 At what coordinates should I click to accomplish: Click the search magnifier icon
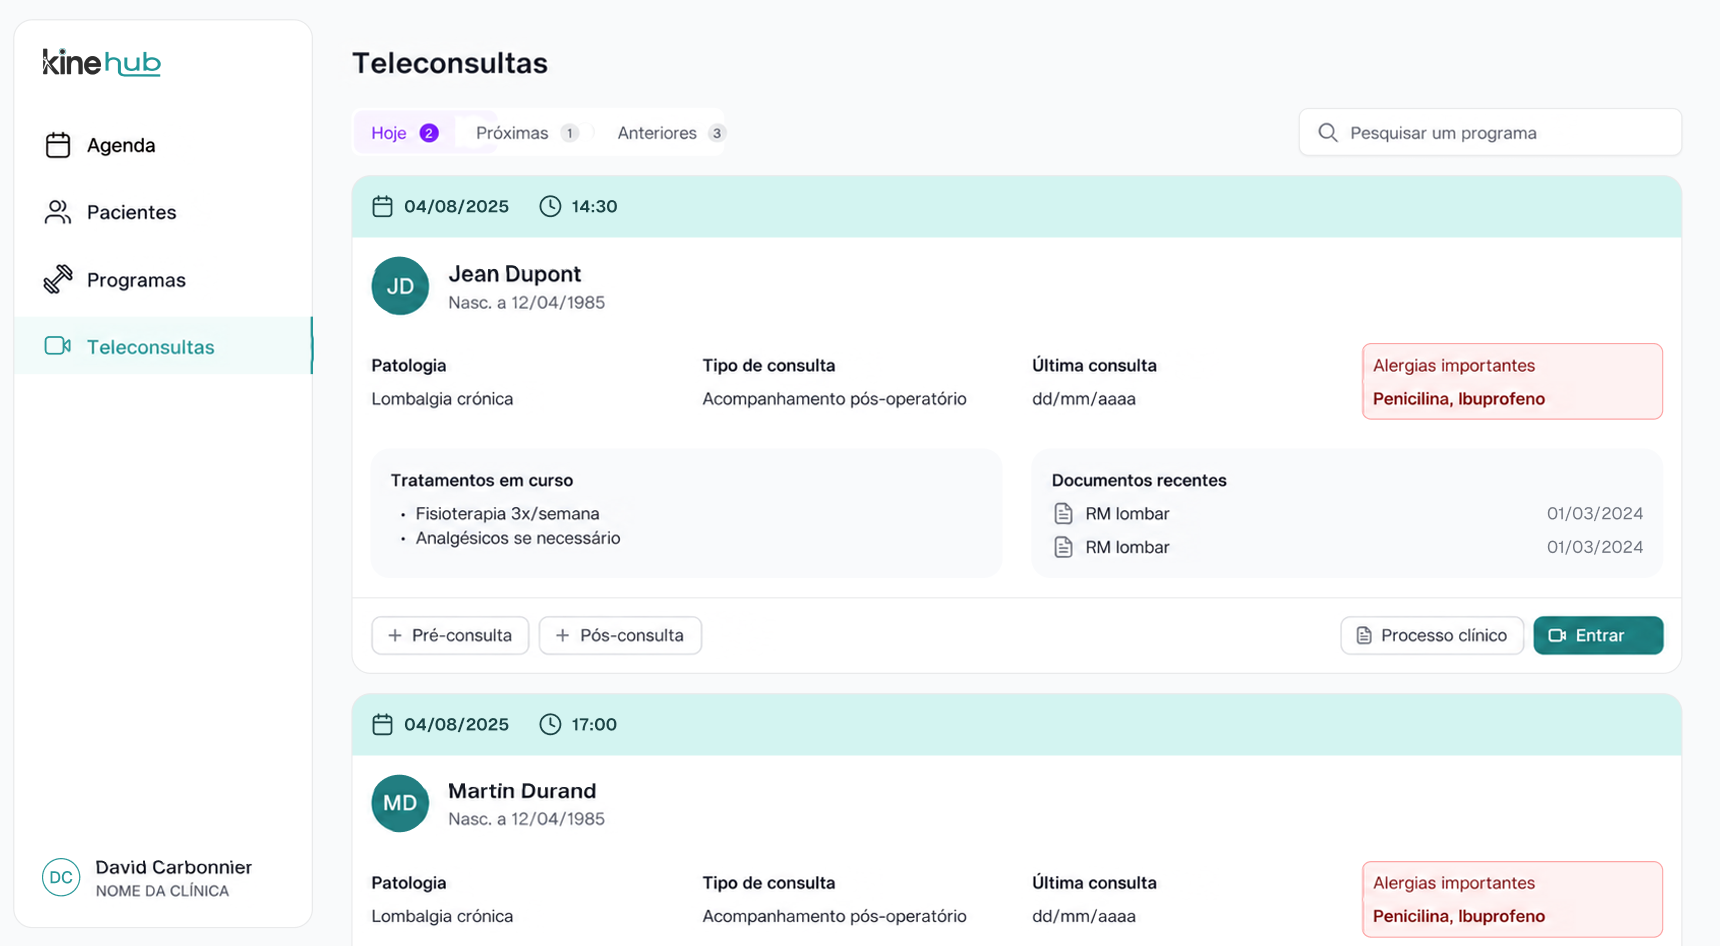pos(1328,132)
